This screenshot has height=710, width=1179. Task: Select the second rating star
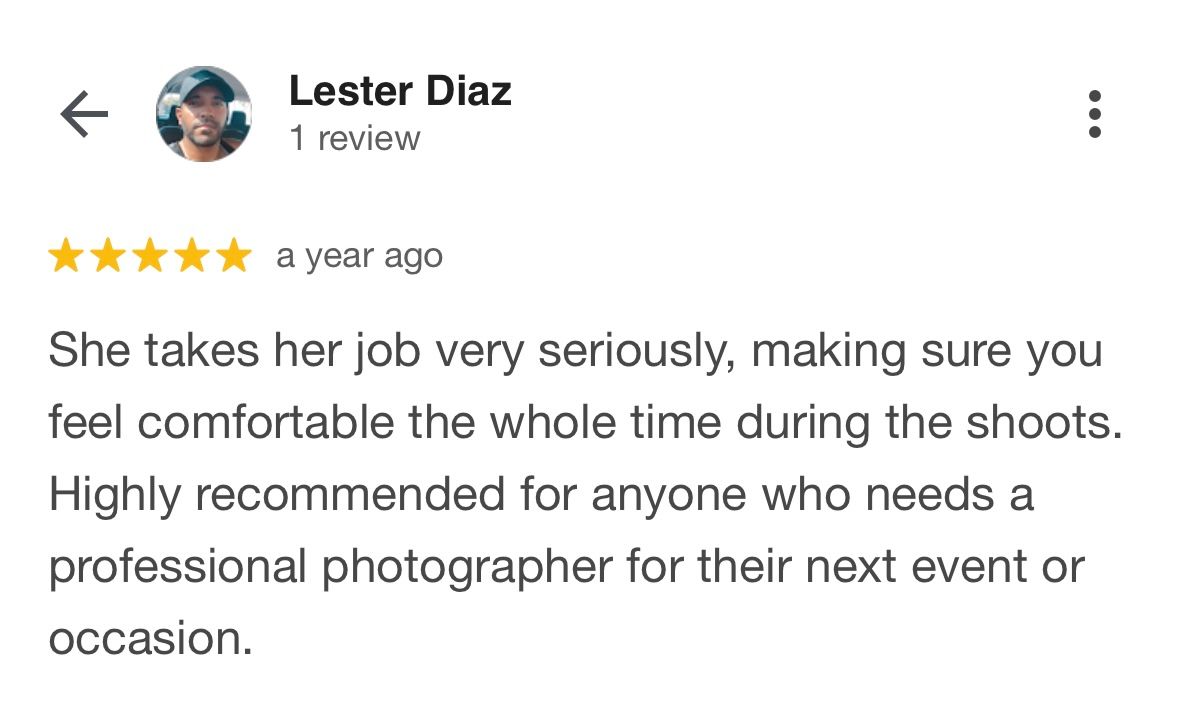[x=108, y=256]
